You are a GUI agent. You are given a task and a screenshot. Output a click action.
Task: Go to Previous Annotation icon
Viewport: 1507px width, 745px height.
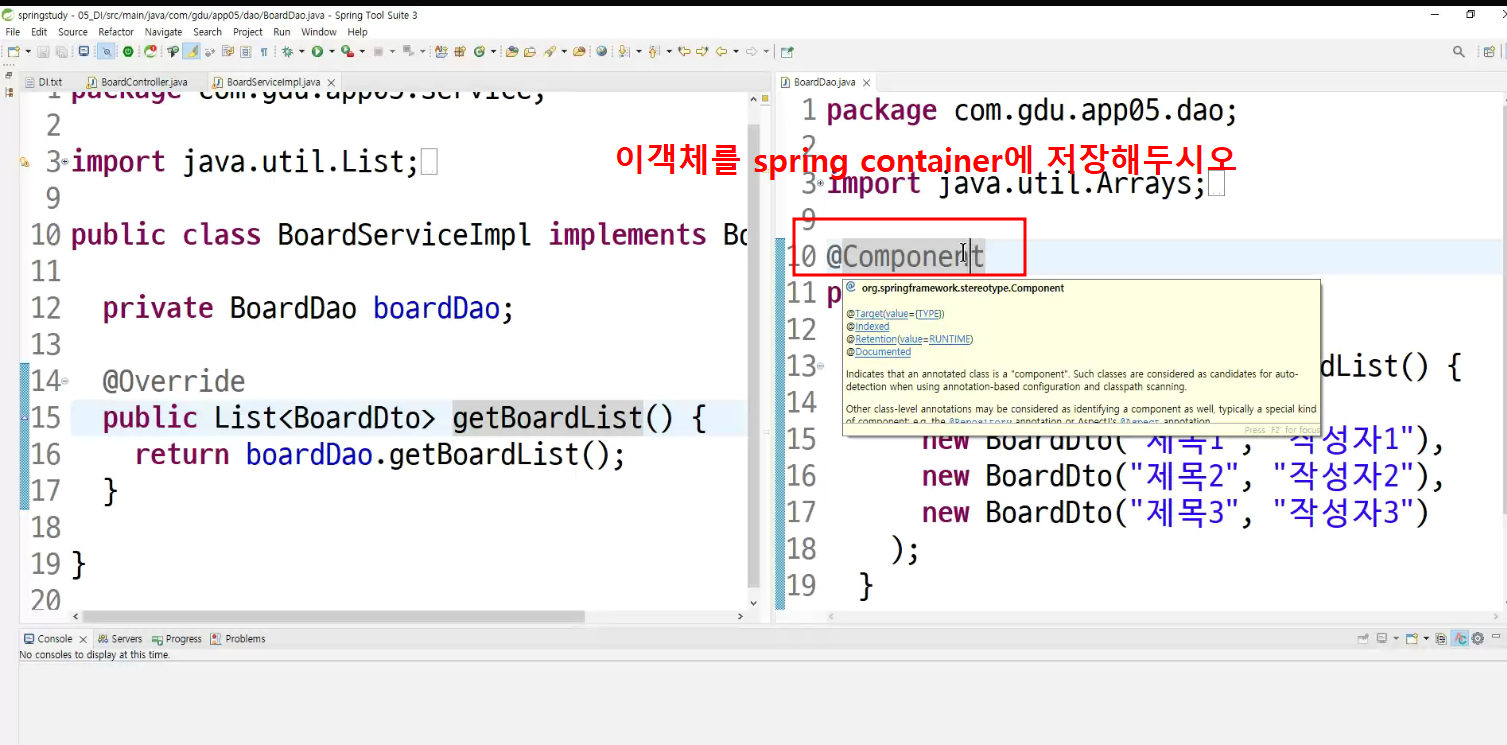pos(654,51)
